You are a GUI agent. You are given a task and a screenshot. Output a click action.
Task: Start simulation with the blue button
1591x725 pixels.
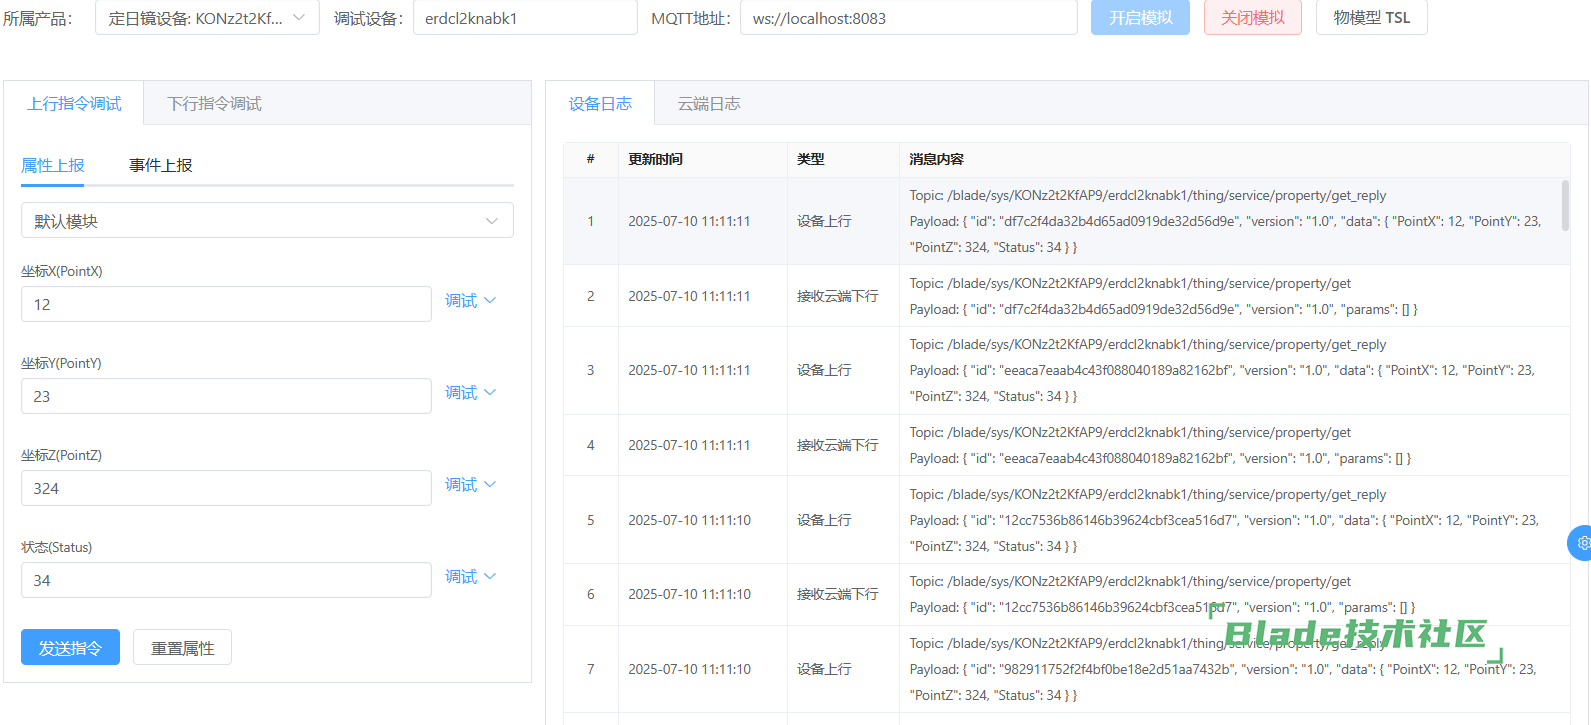[1140, 18]
